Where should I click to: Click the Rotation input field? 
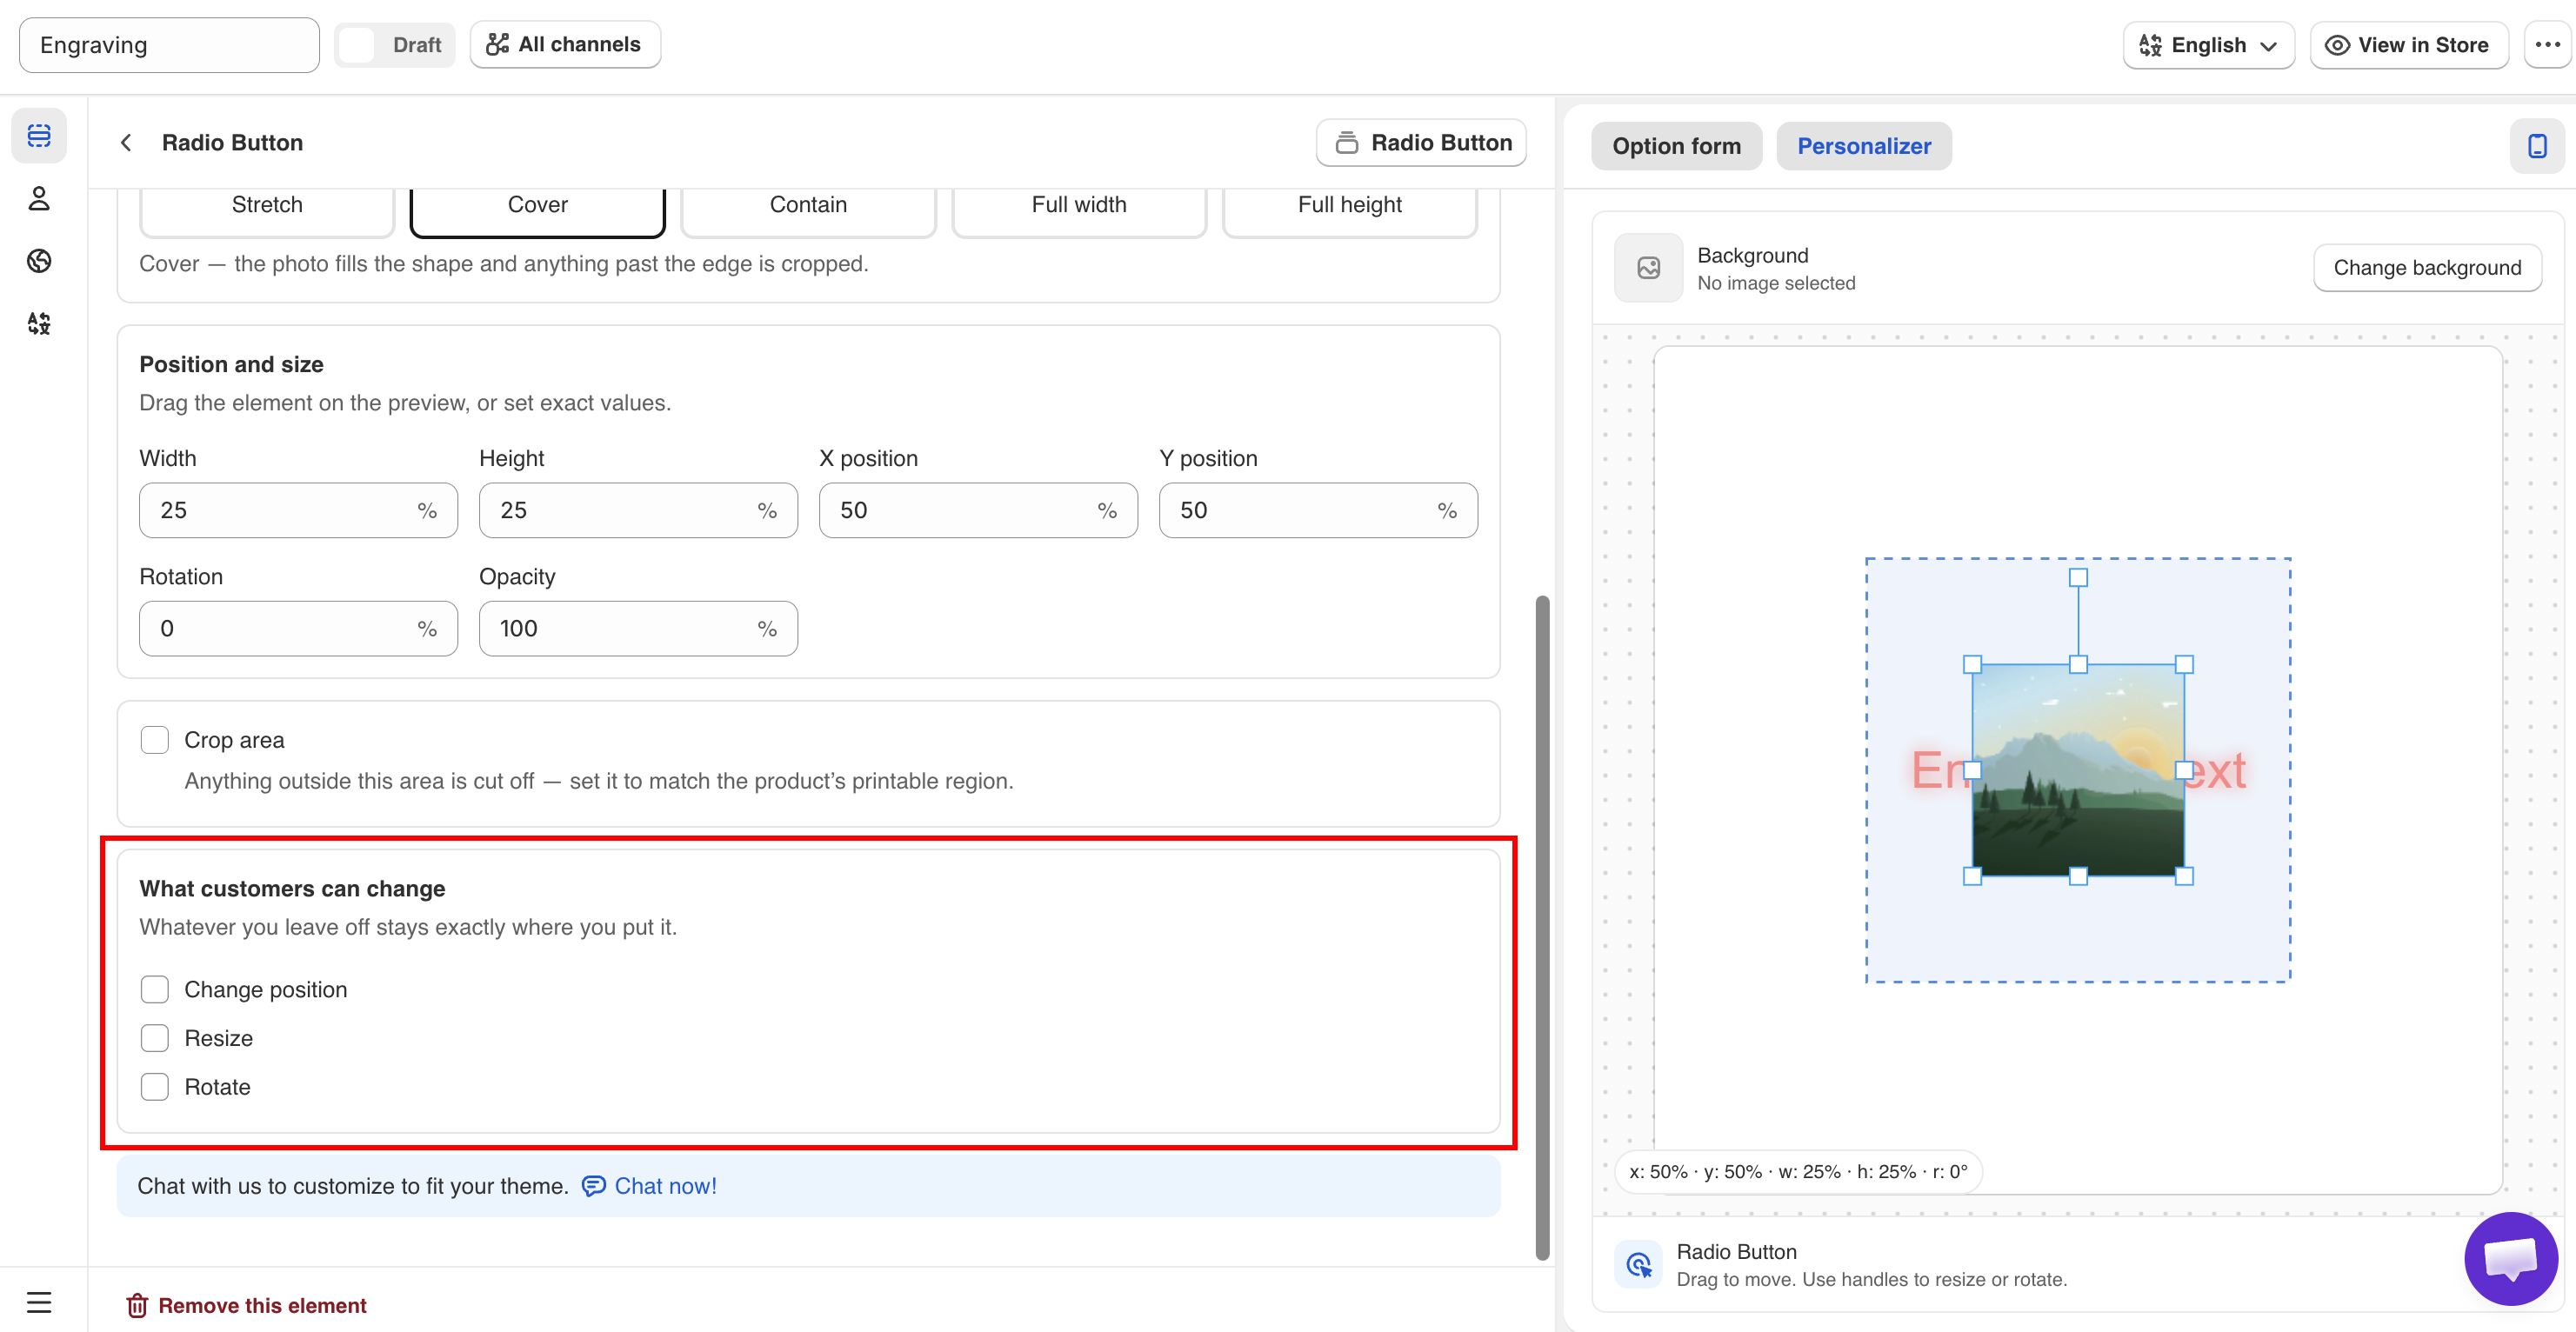[x=298, y=628]
